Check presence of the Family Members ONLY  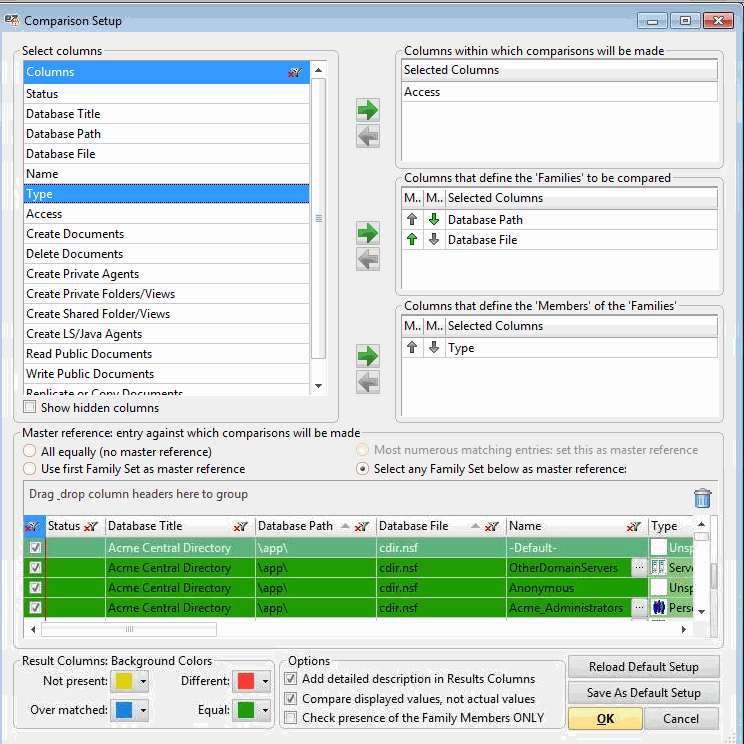click(291, 717)
